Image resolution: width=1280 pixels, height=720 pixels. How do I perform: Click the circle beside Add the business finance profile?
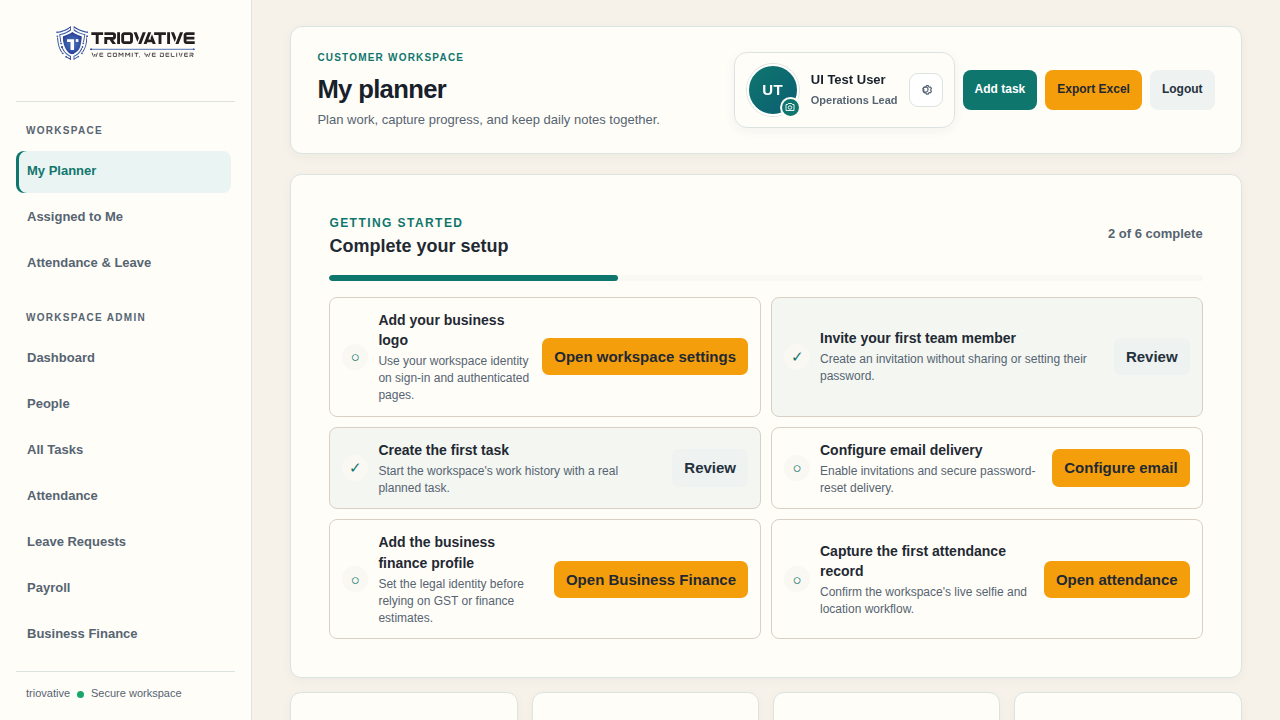(355, 579)
